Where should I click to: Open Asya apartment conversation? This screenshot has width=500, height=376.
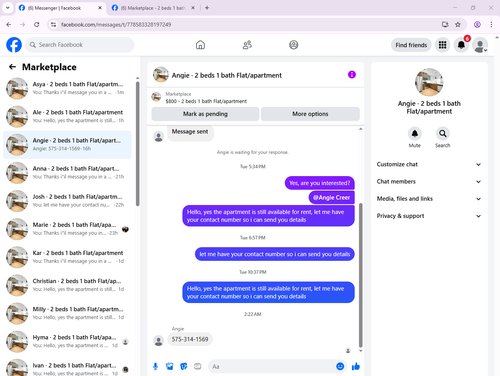coord(67,88)
